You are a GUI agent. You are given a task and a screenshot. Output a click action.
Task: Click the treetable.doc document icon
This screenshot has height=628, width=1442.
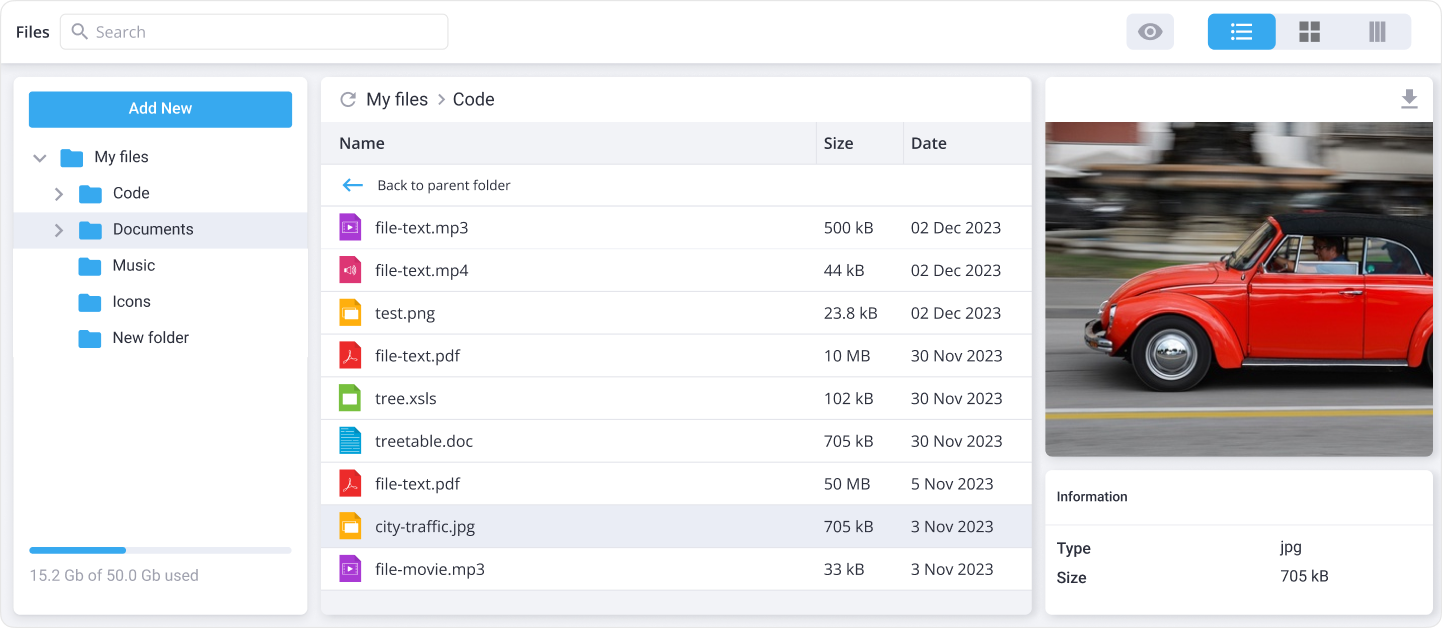tap(350, 441)
